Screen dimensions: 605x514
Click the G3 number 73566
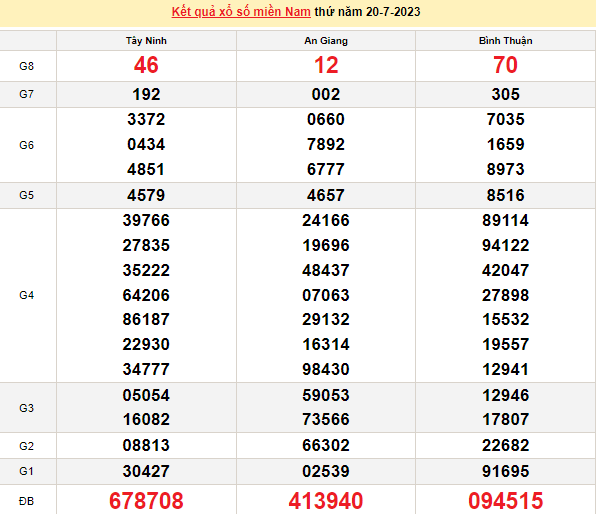pos(326,420)
